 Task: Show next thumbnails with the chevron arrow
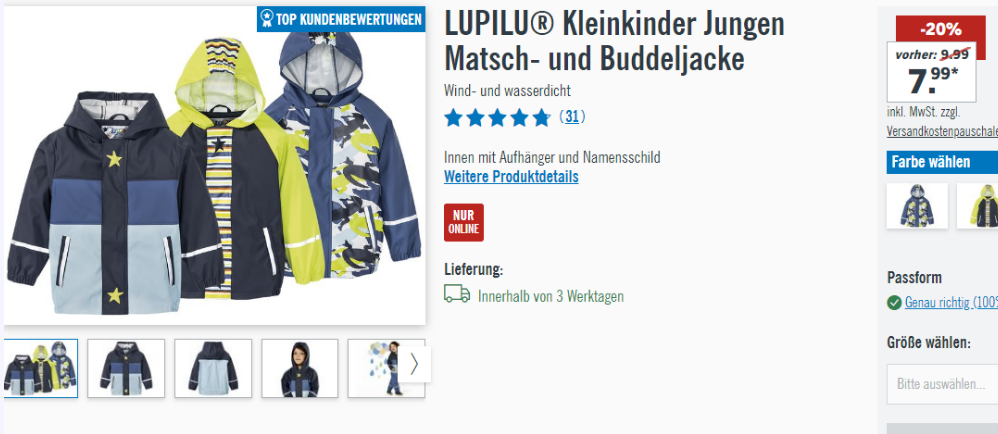414,364
